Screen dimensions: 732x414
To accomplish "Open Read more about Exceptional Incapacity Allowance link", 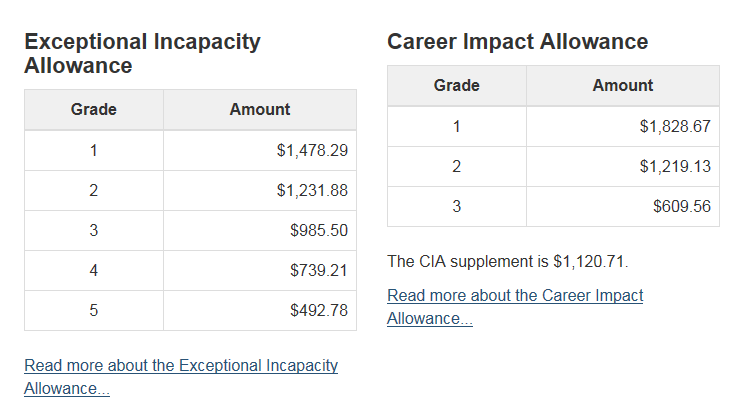I will pos(181,377).
